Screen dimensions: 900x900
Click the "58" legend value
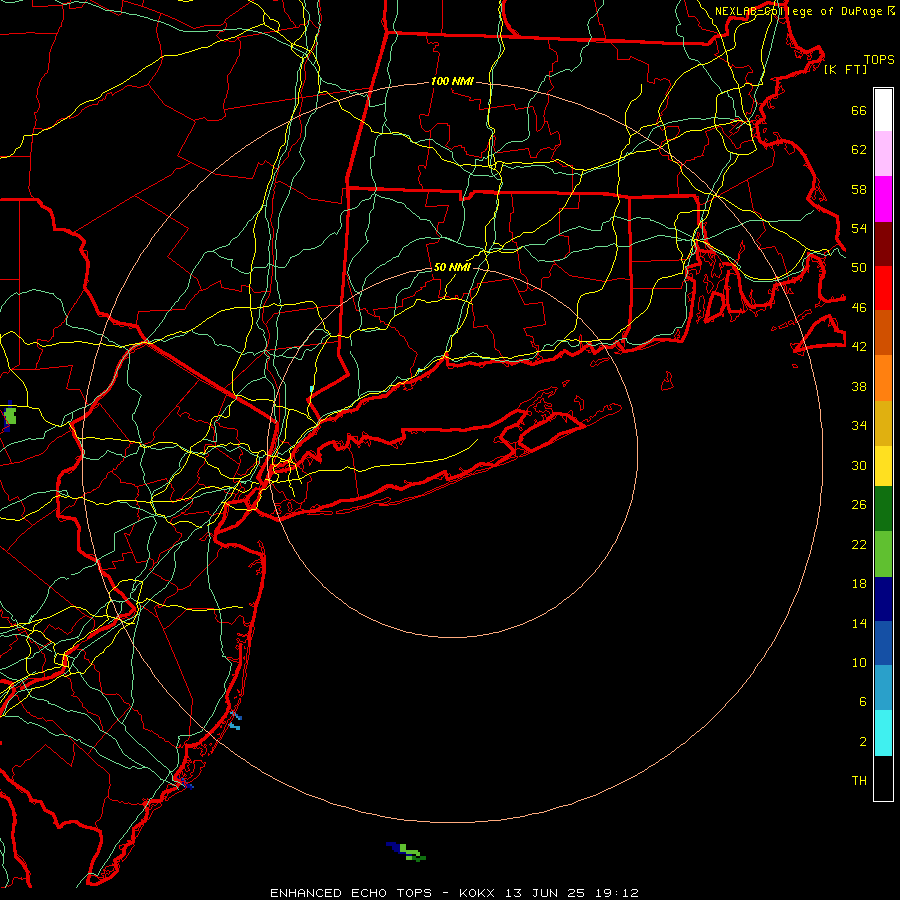859,189
